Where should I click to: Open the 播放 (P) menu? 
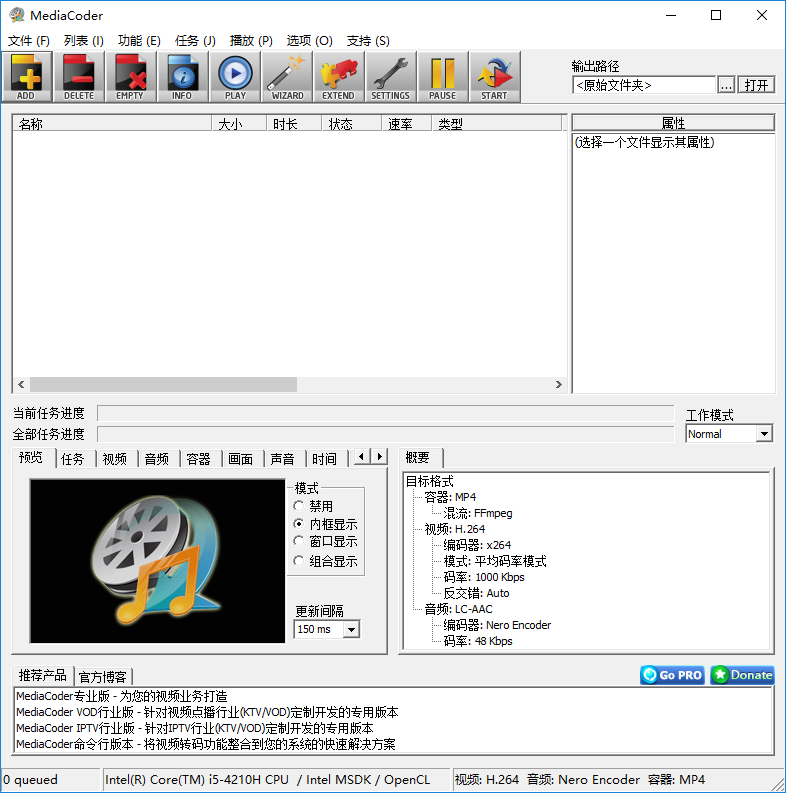coord(251,40)
